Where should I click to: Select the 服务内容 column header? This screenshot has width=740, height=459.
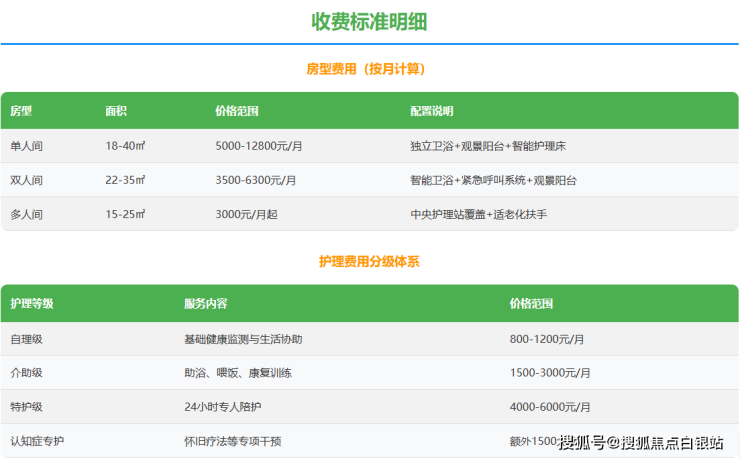tap(206, 303)
